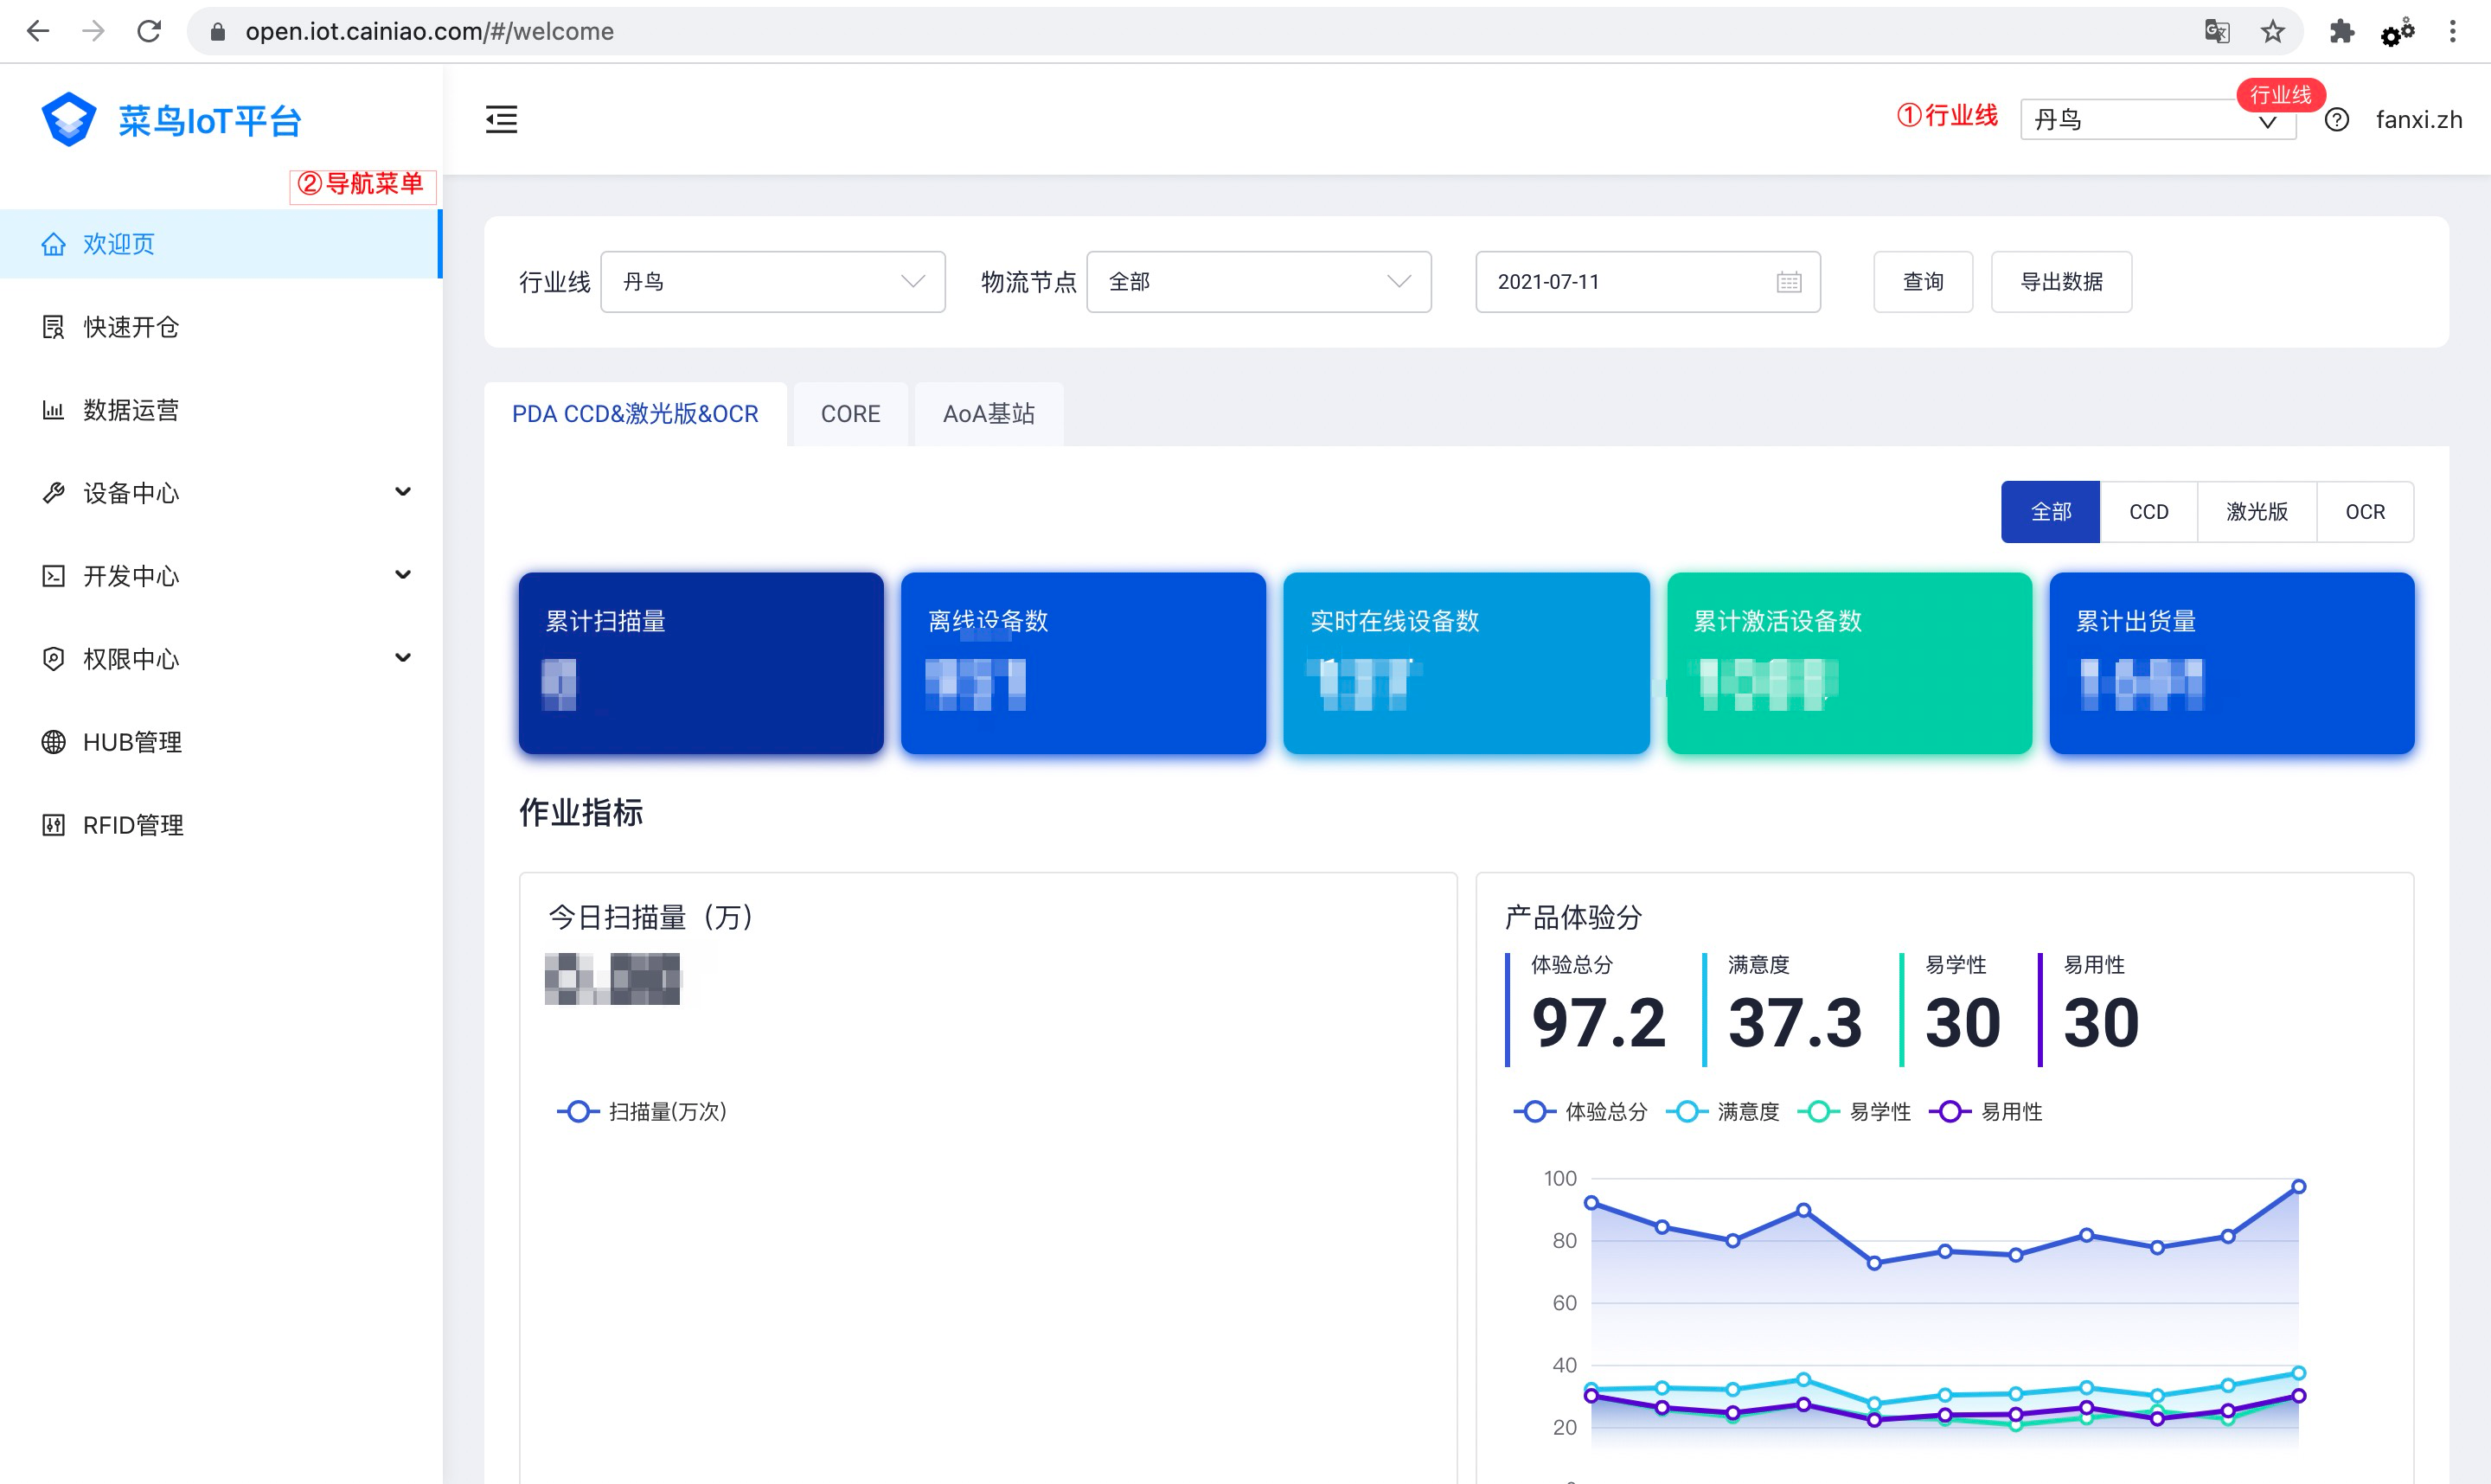The height and width of the screenshot is (1484, 2491).
Task: Open the calendar icon in the date field
Action: coord(1788,282)
